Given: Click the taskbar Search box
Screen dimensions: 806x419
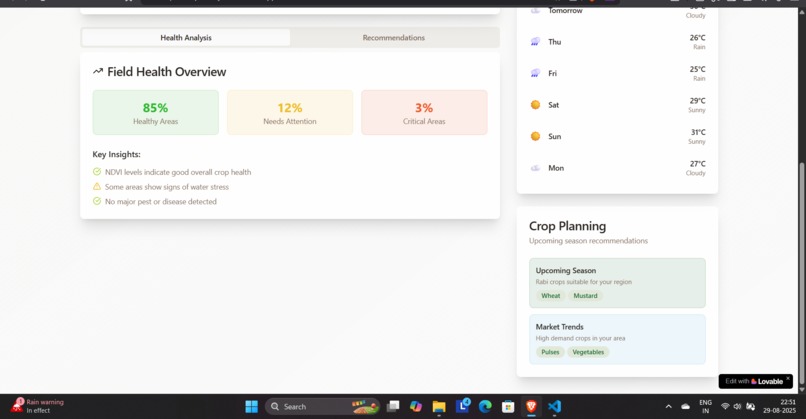Looking at the screenshot, I should (322, 407).
